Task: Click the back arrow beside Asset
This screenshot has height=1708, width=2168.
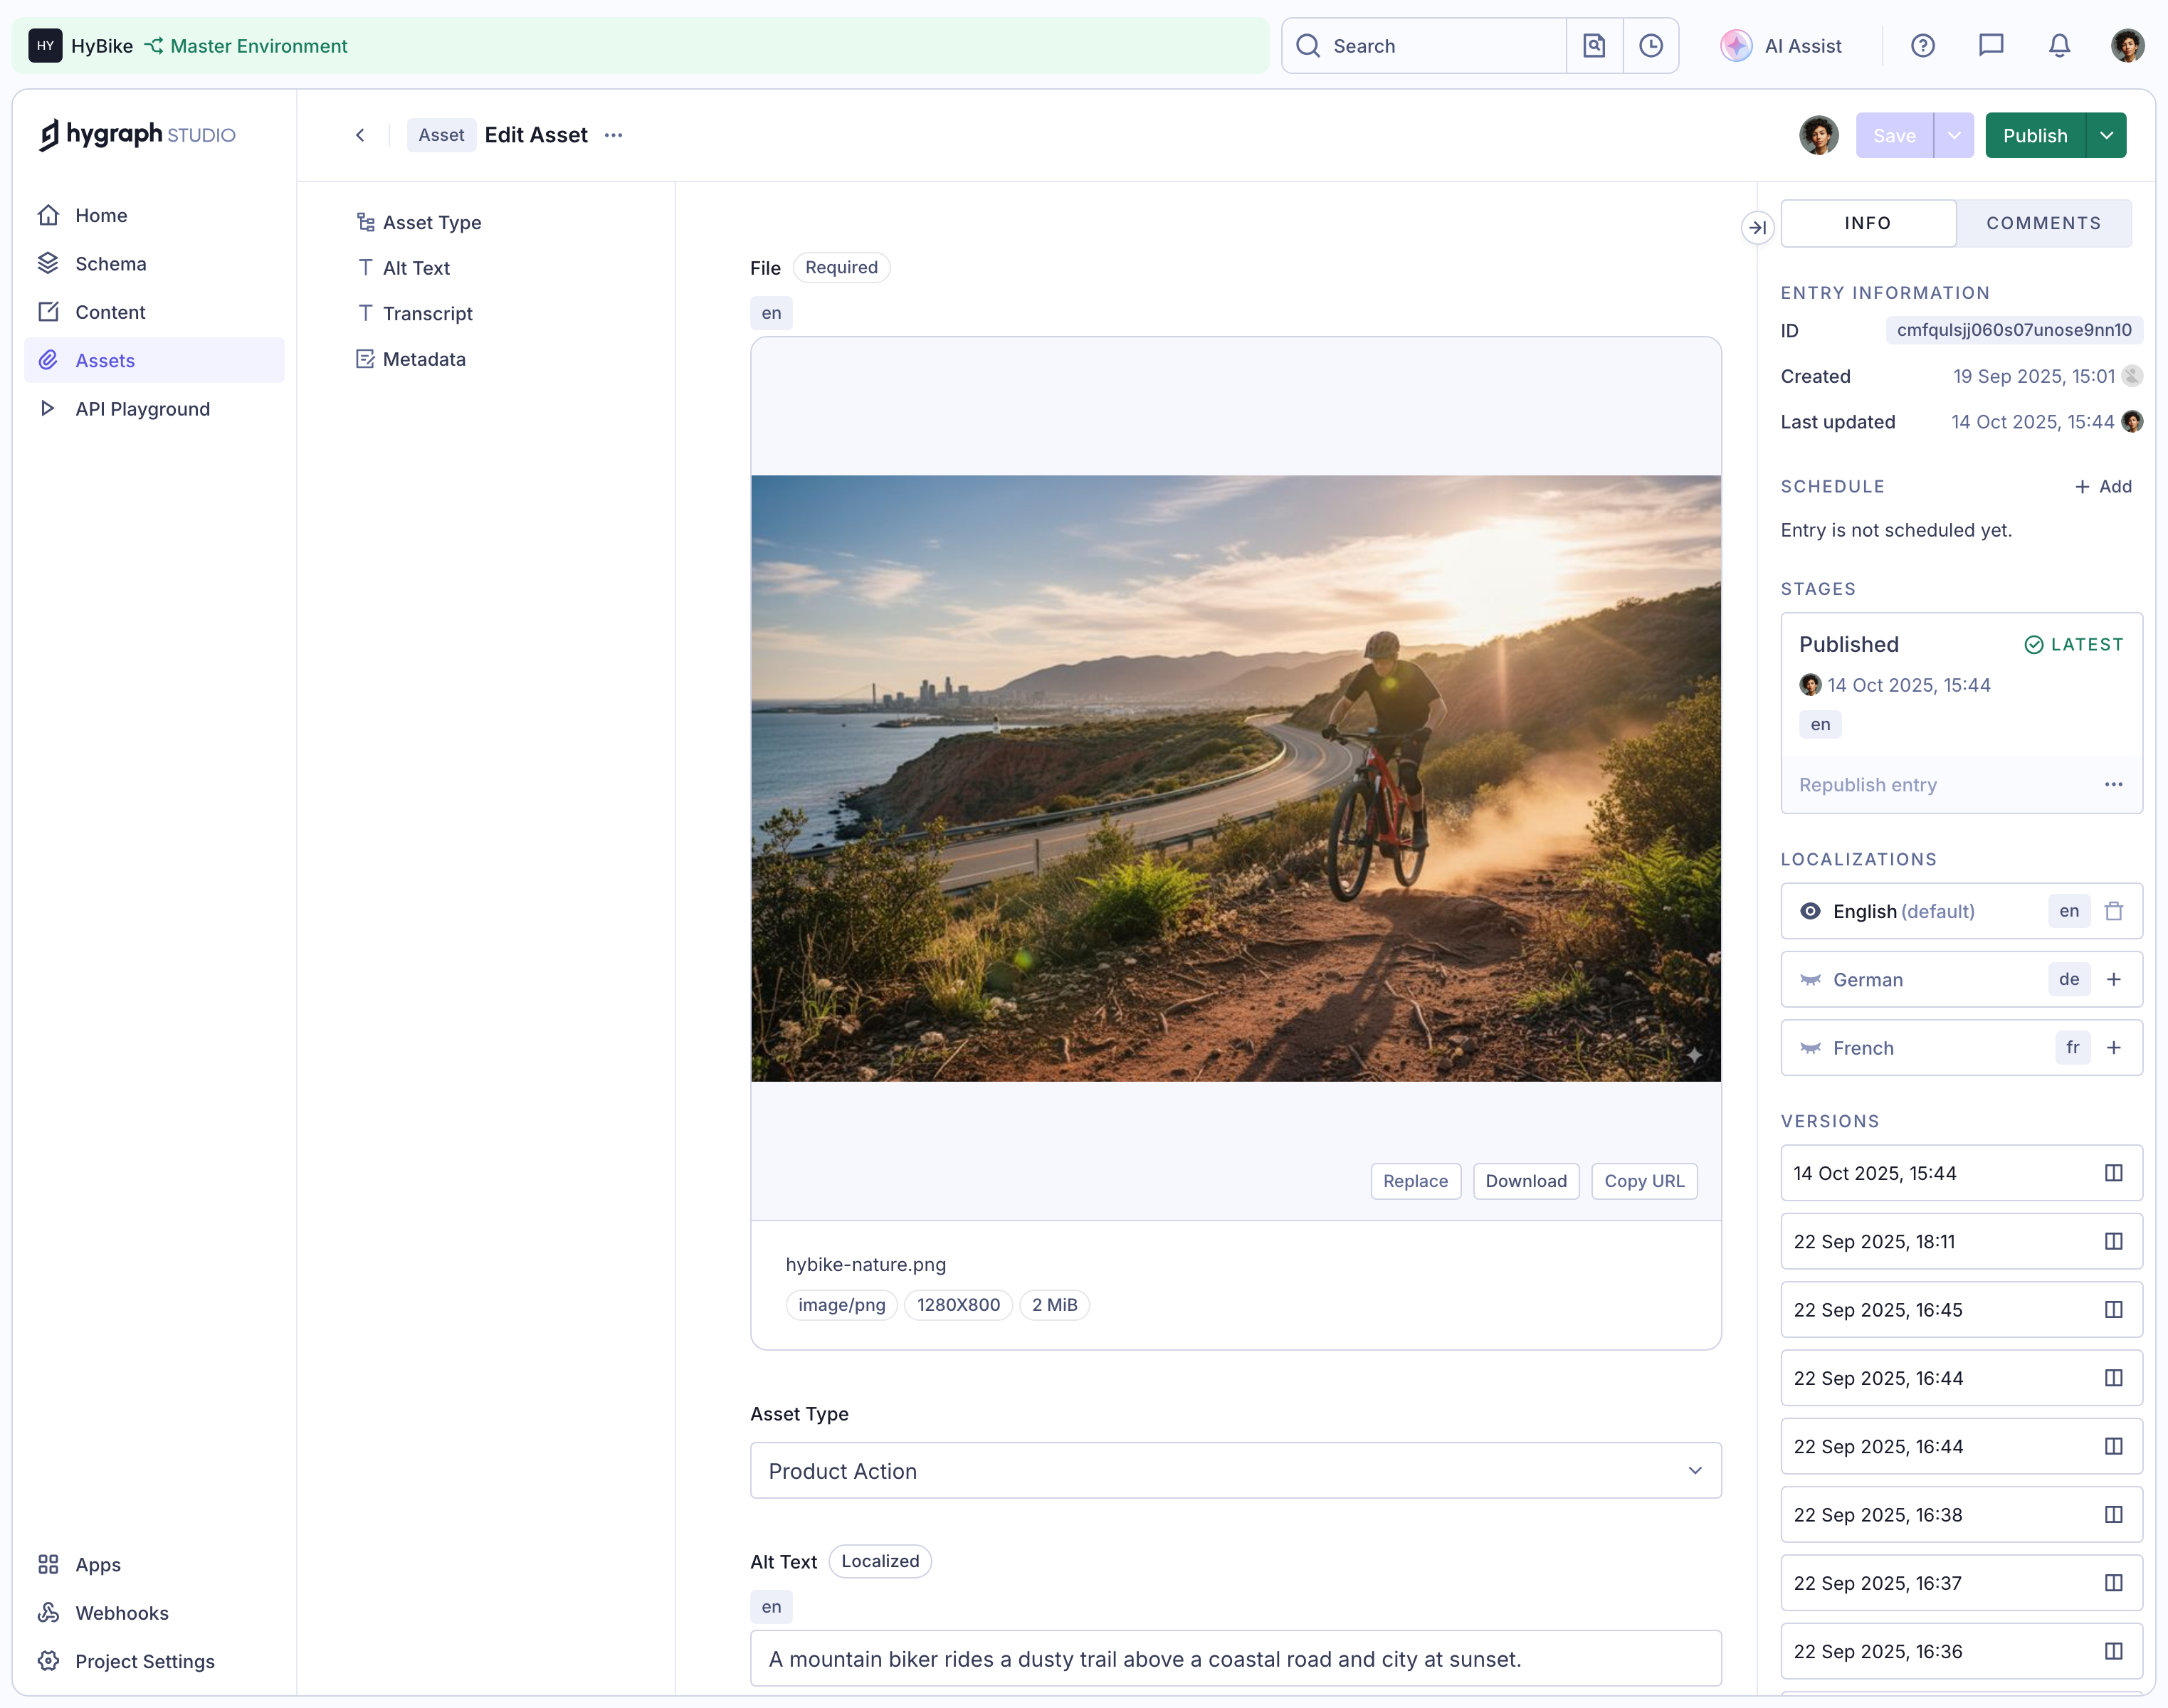Action: click(360, 135)
